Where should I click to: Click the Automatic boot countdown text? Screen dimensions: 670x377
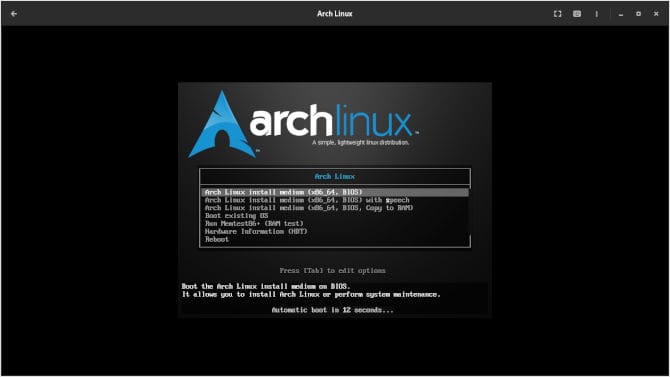coord(332,310)
